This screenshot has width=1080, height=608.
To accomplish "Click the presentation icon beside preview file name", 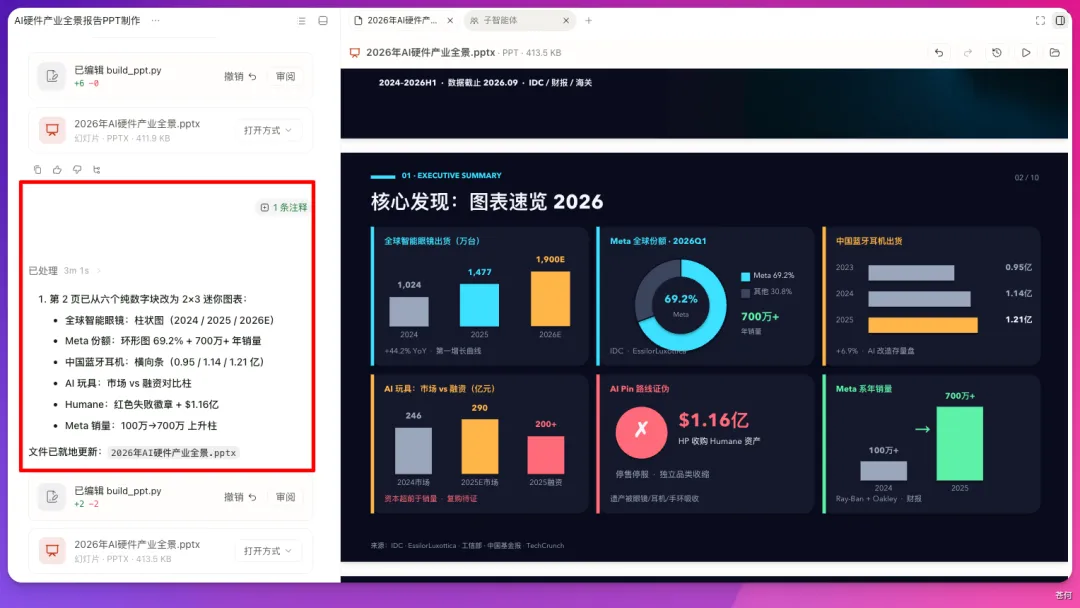I will 355,53.
